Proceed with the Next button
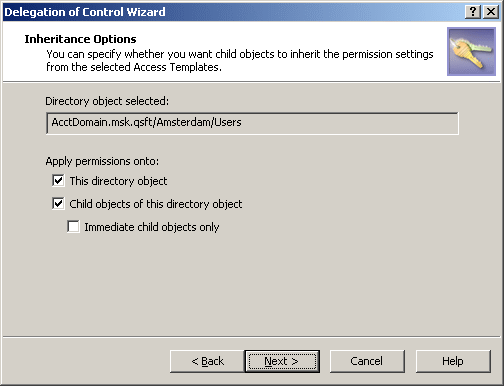The width and height of the screenshot is (504, 386). point(282,361)
